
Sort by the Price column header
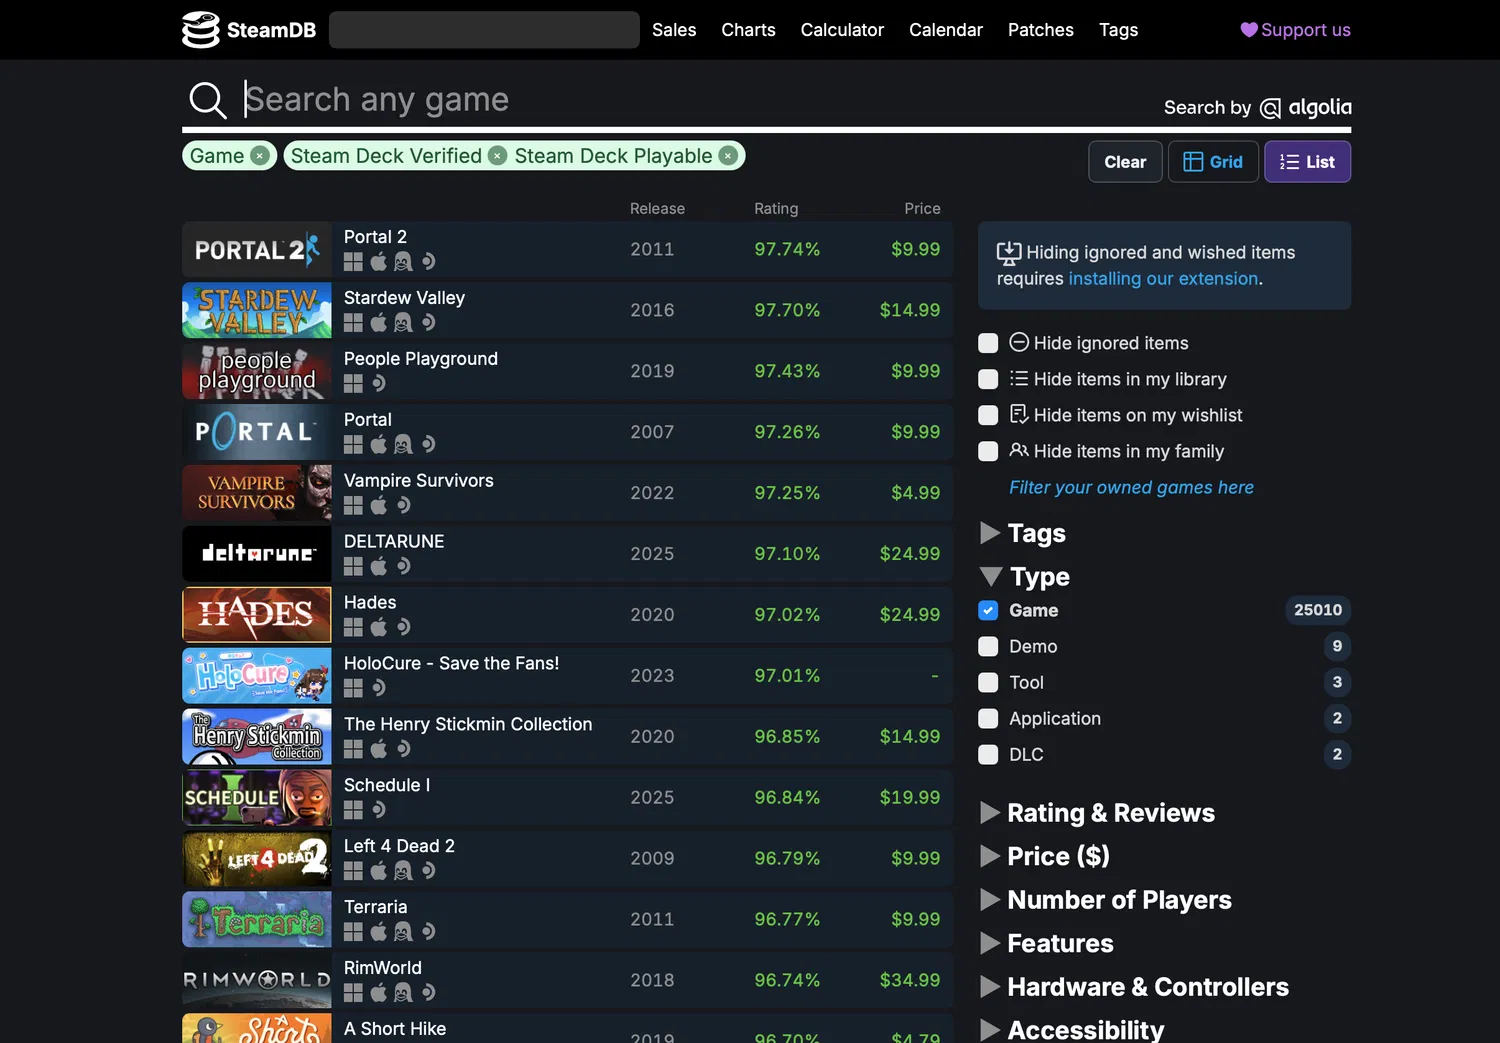click(922, 209)
